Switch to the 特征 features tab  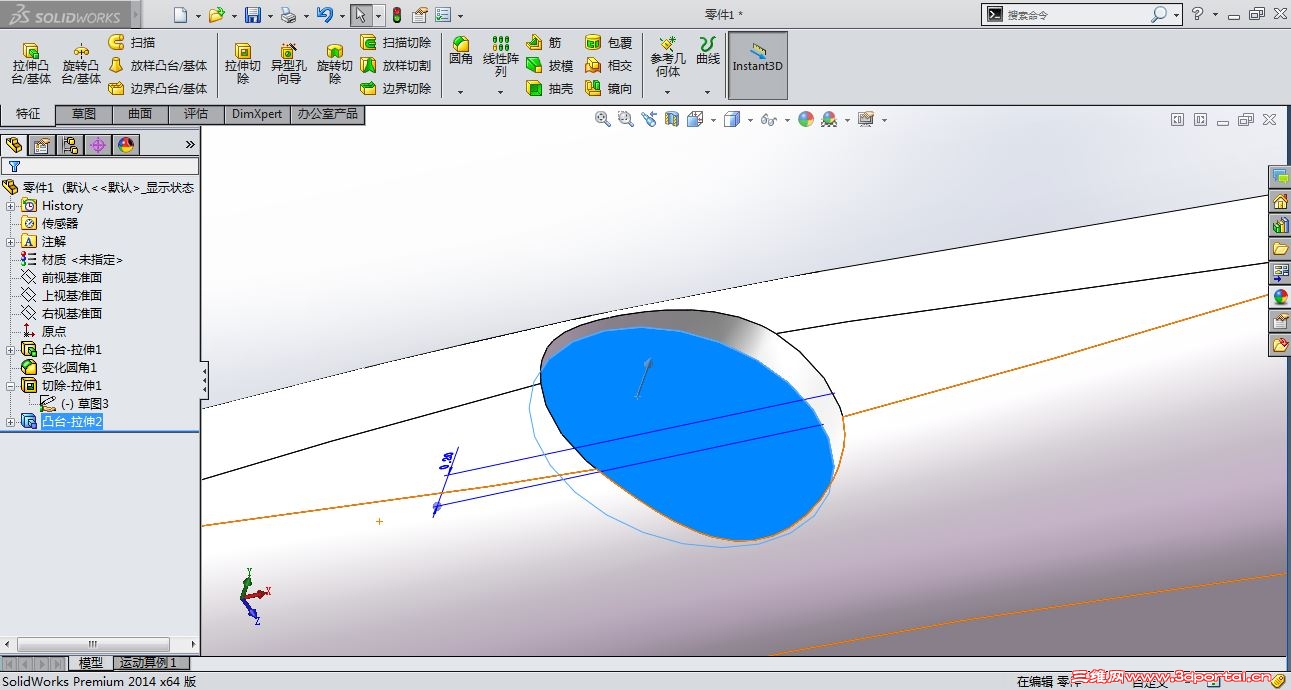[x=28, y=114]
